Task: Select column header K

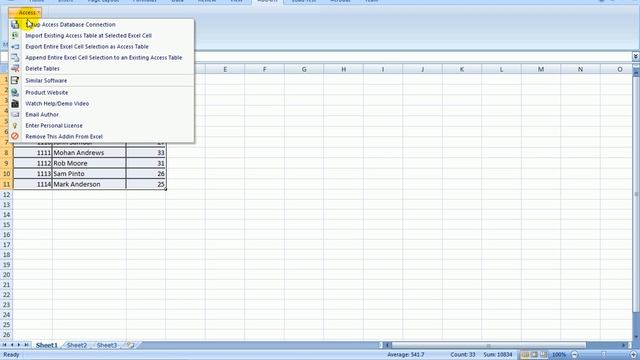Action: pos(462,69)
